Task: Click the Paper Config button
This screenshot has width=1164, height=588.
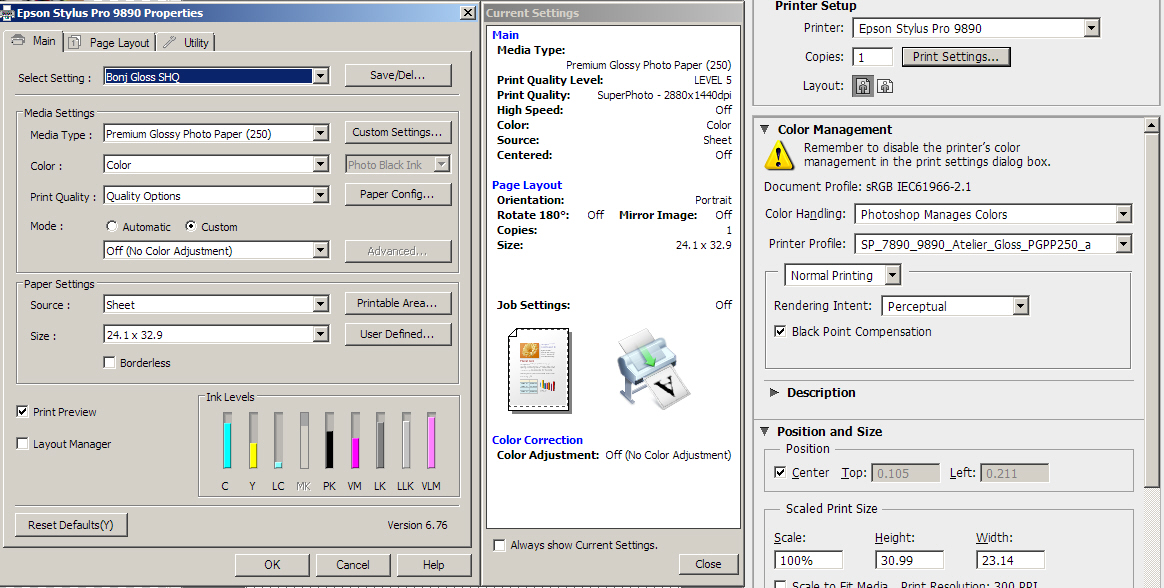Action: 397,195
